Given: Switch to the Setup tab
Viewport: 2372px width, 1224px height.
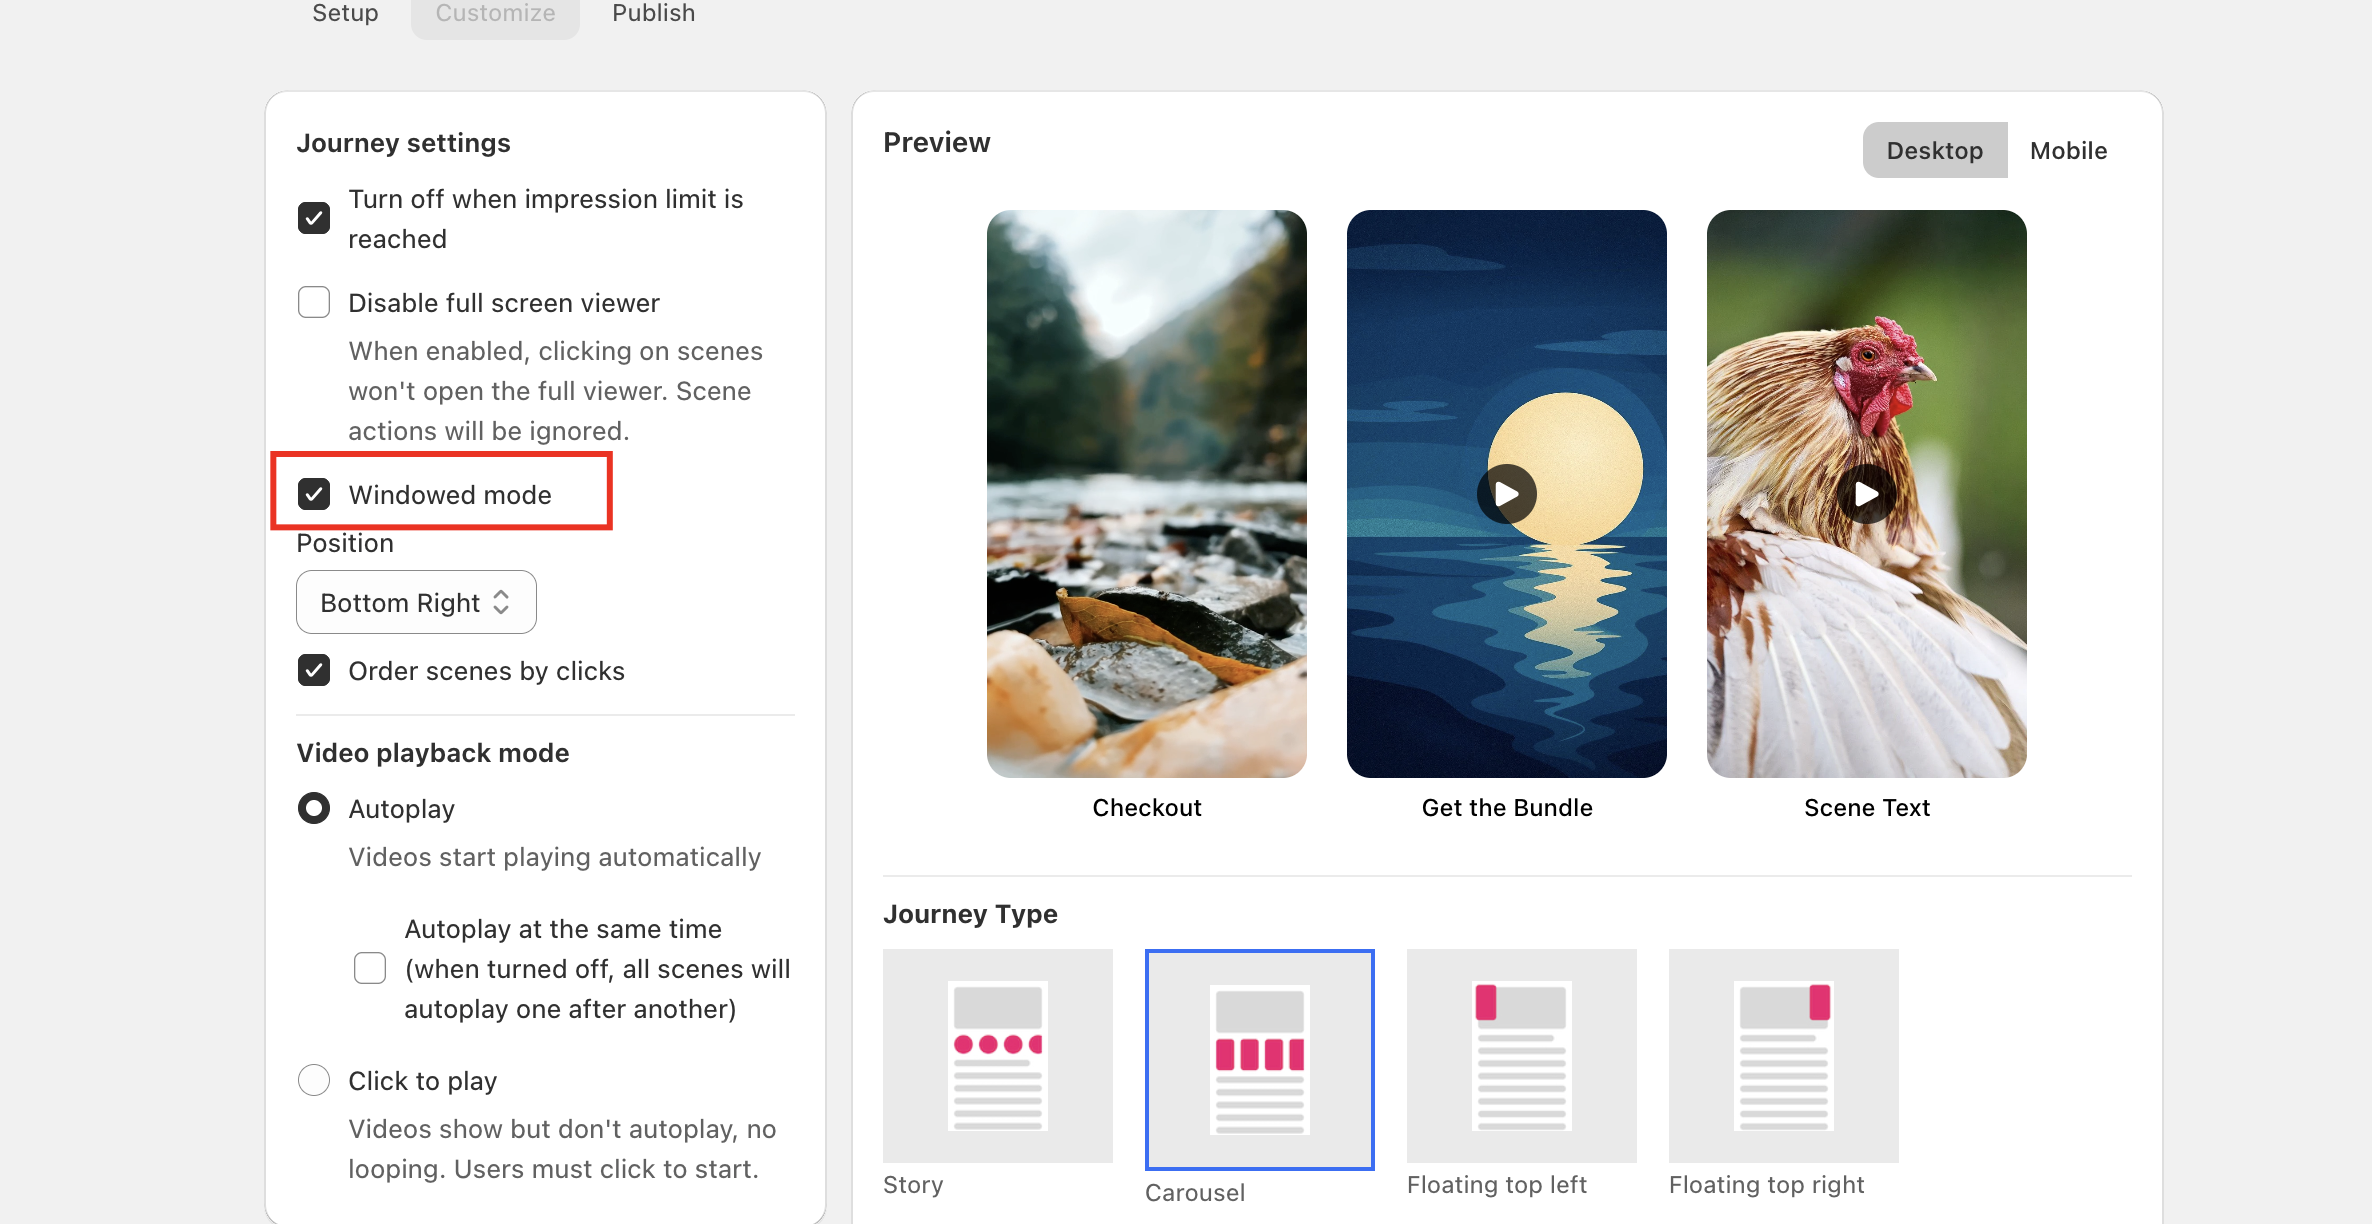Looking at the screenshot, I should pos(345,14).
